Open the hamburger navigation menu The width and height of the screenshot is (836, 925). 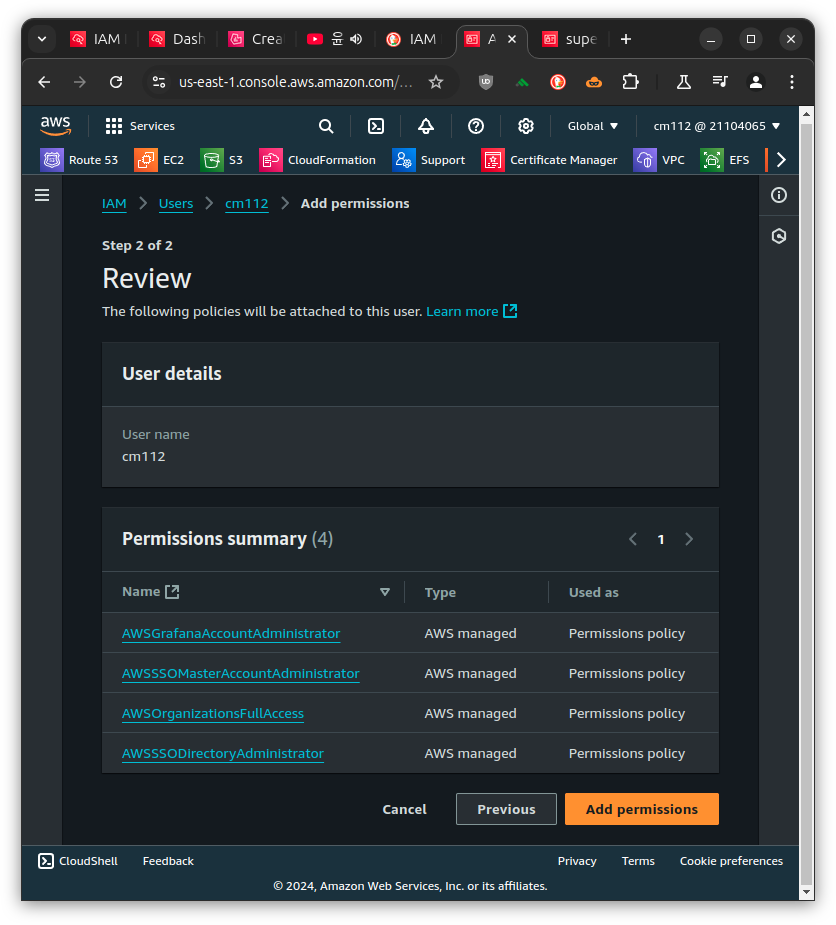pyautogui.click(x=42, y=195)
